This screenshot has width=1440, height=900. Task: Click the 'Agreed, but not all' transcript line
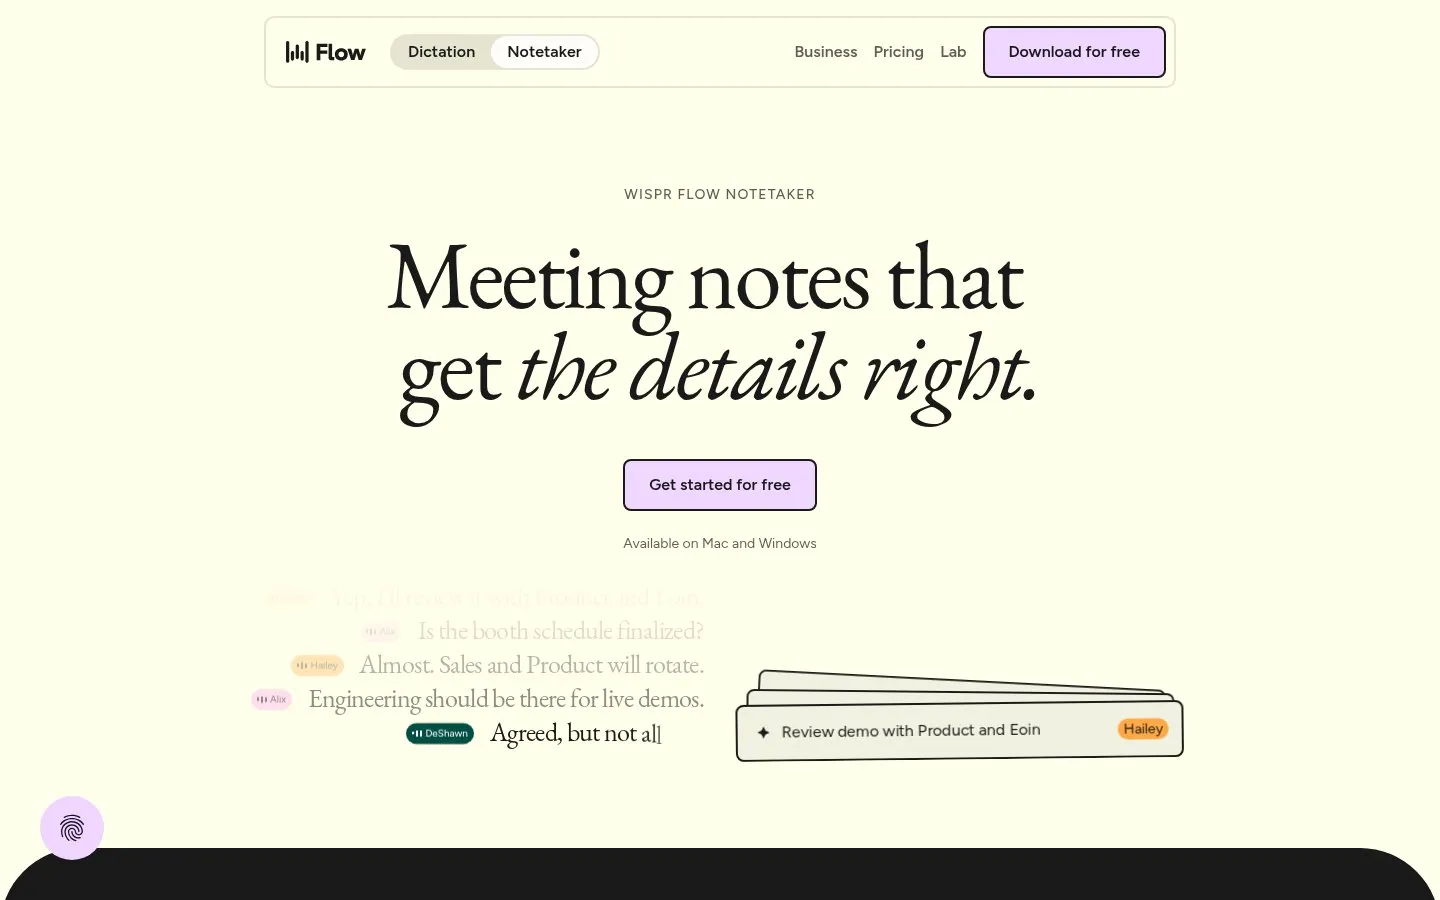point(576,733)
